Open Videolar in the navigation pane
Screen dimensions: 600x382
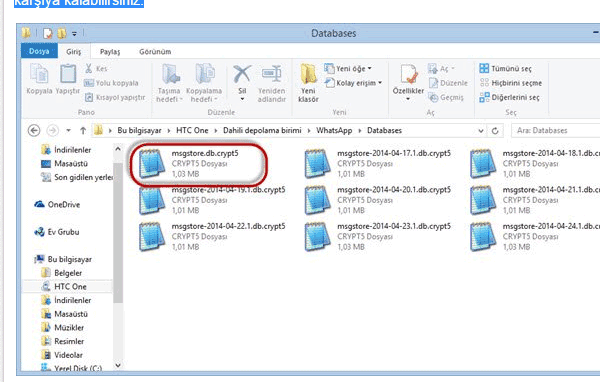pos(62,355)
